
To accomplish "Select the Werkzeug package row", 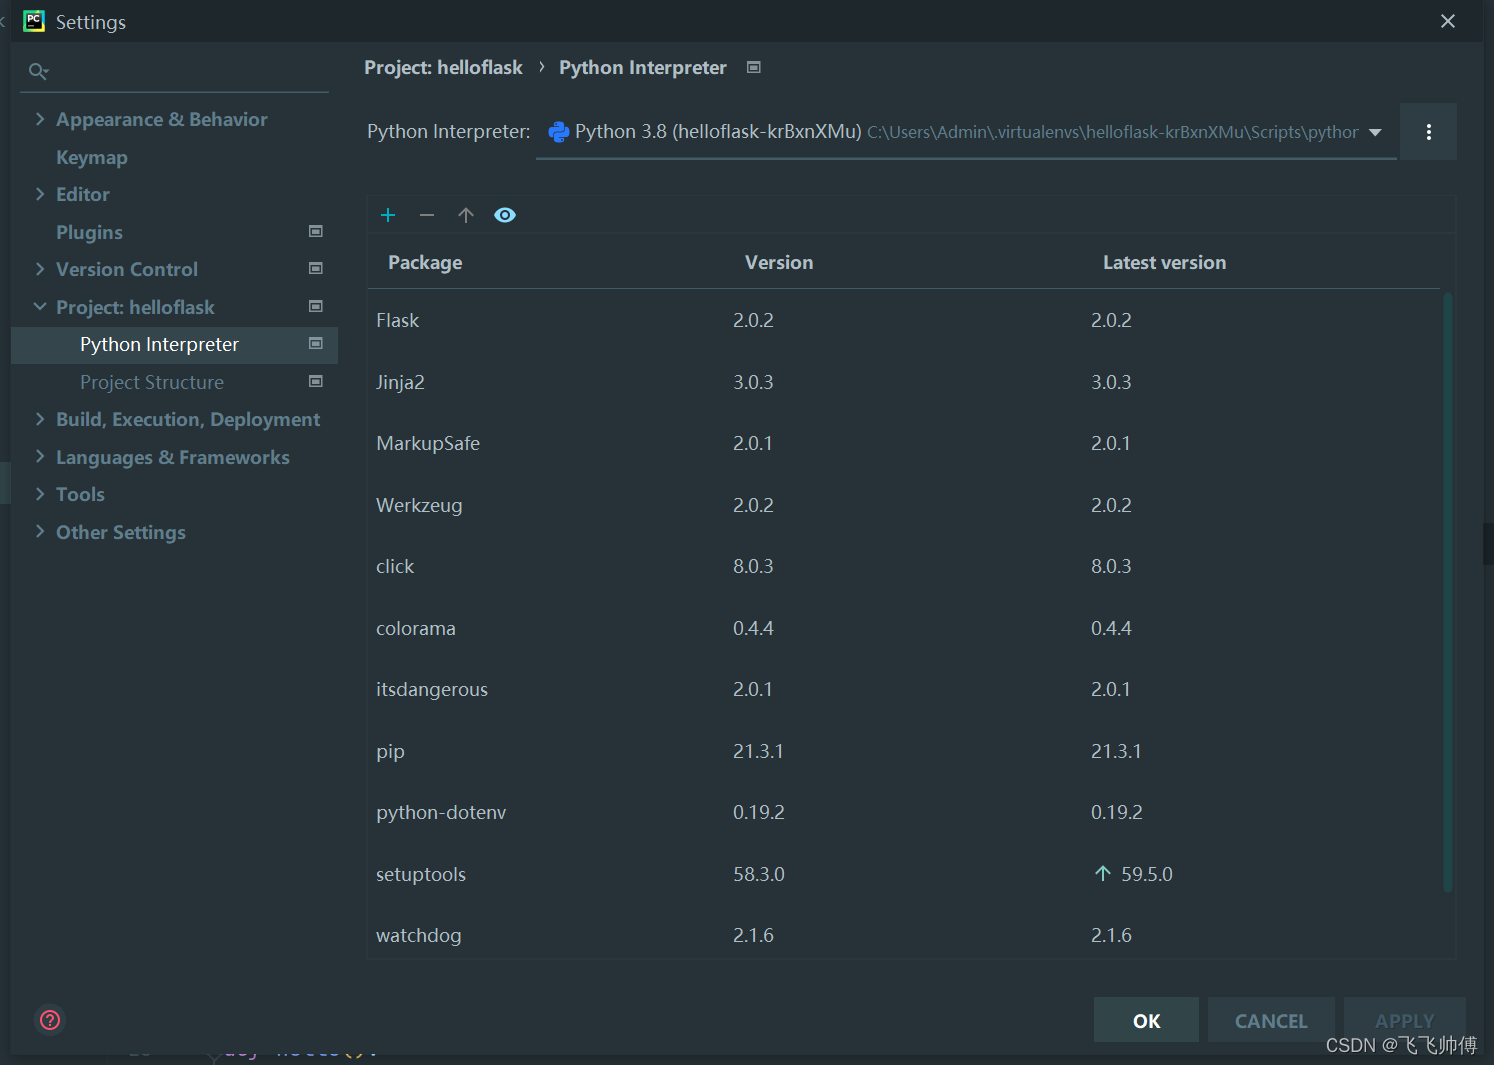I will coord(905,505).
